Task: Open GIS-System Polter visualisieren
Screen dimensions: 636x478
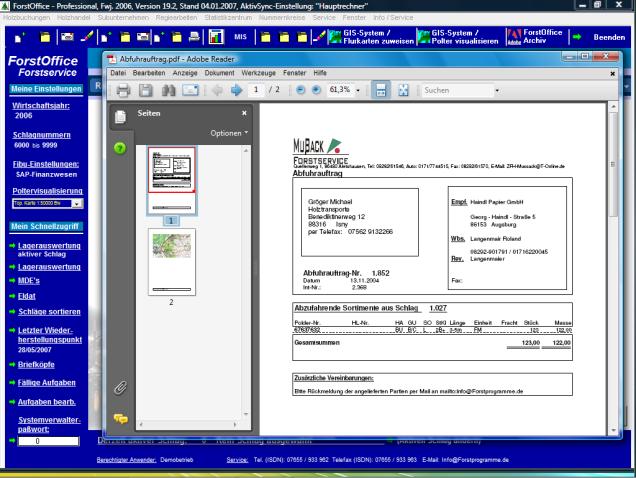Action: pyautogui.click(x=458, y=37)
